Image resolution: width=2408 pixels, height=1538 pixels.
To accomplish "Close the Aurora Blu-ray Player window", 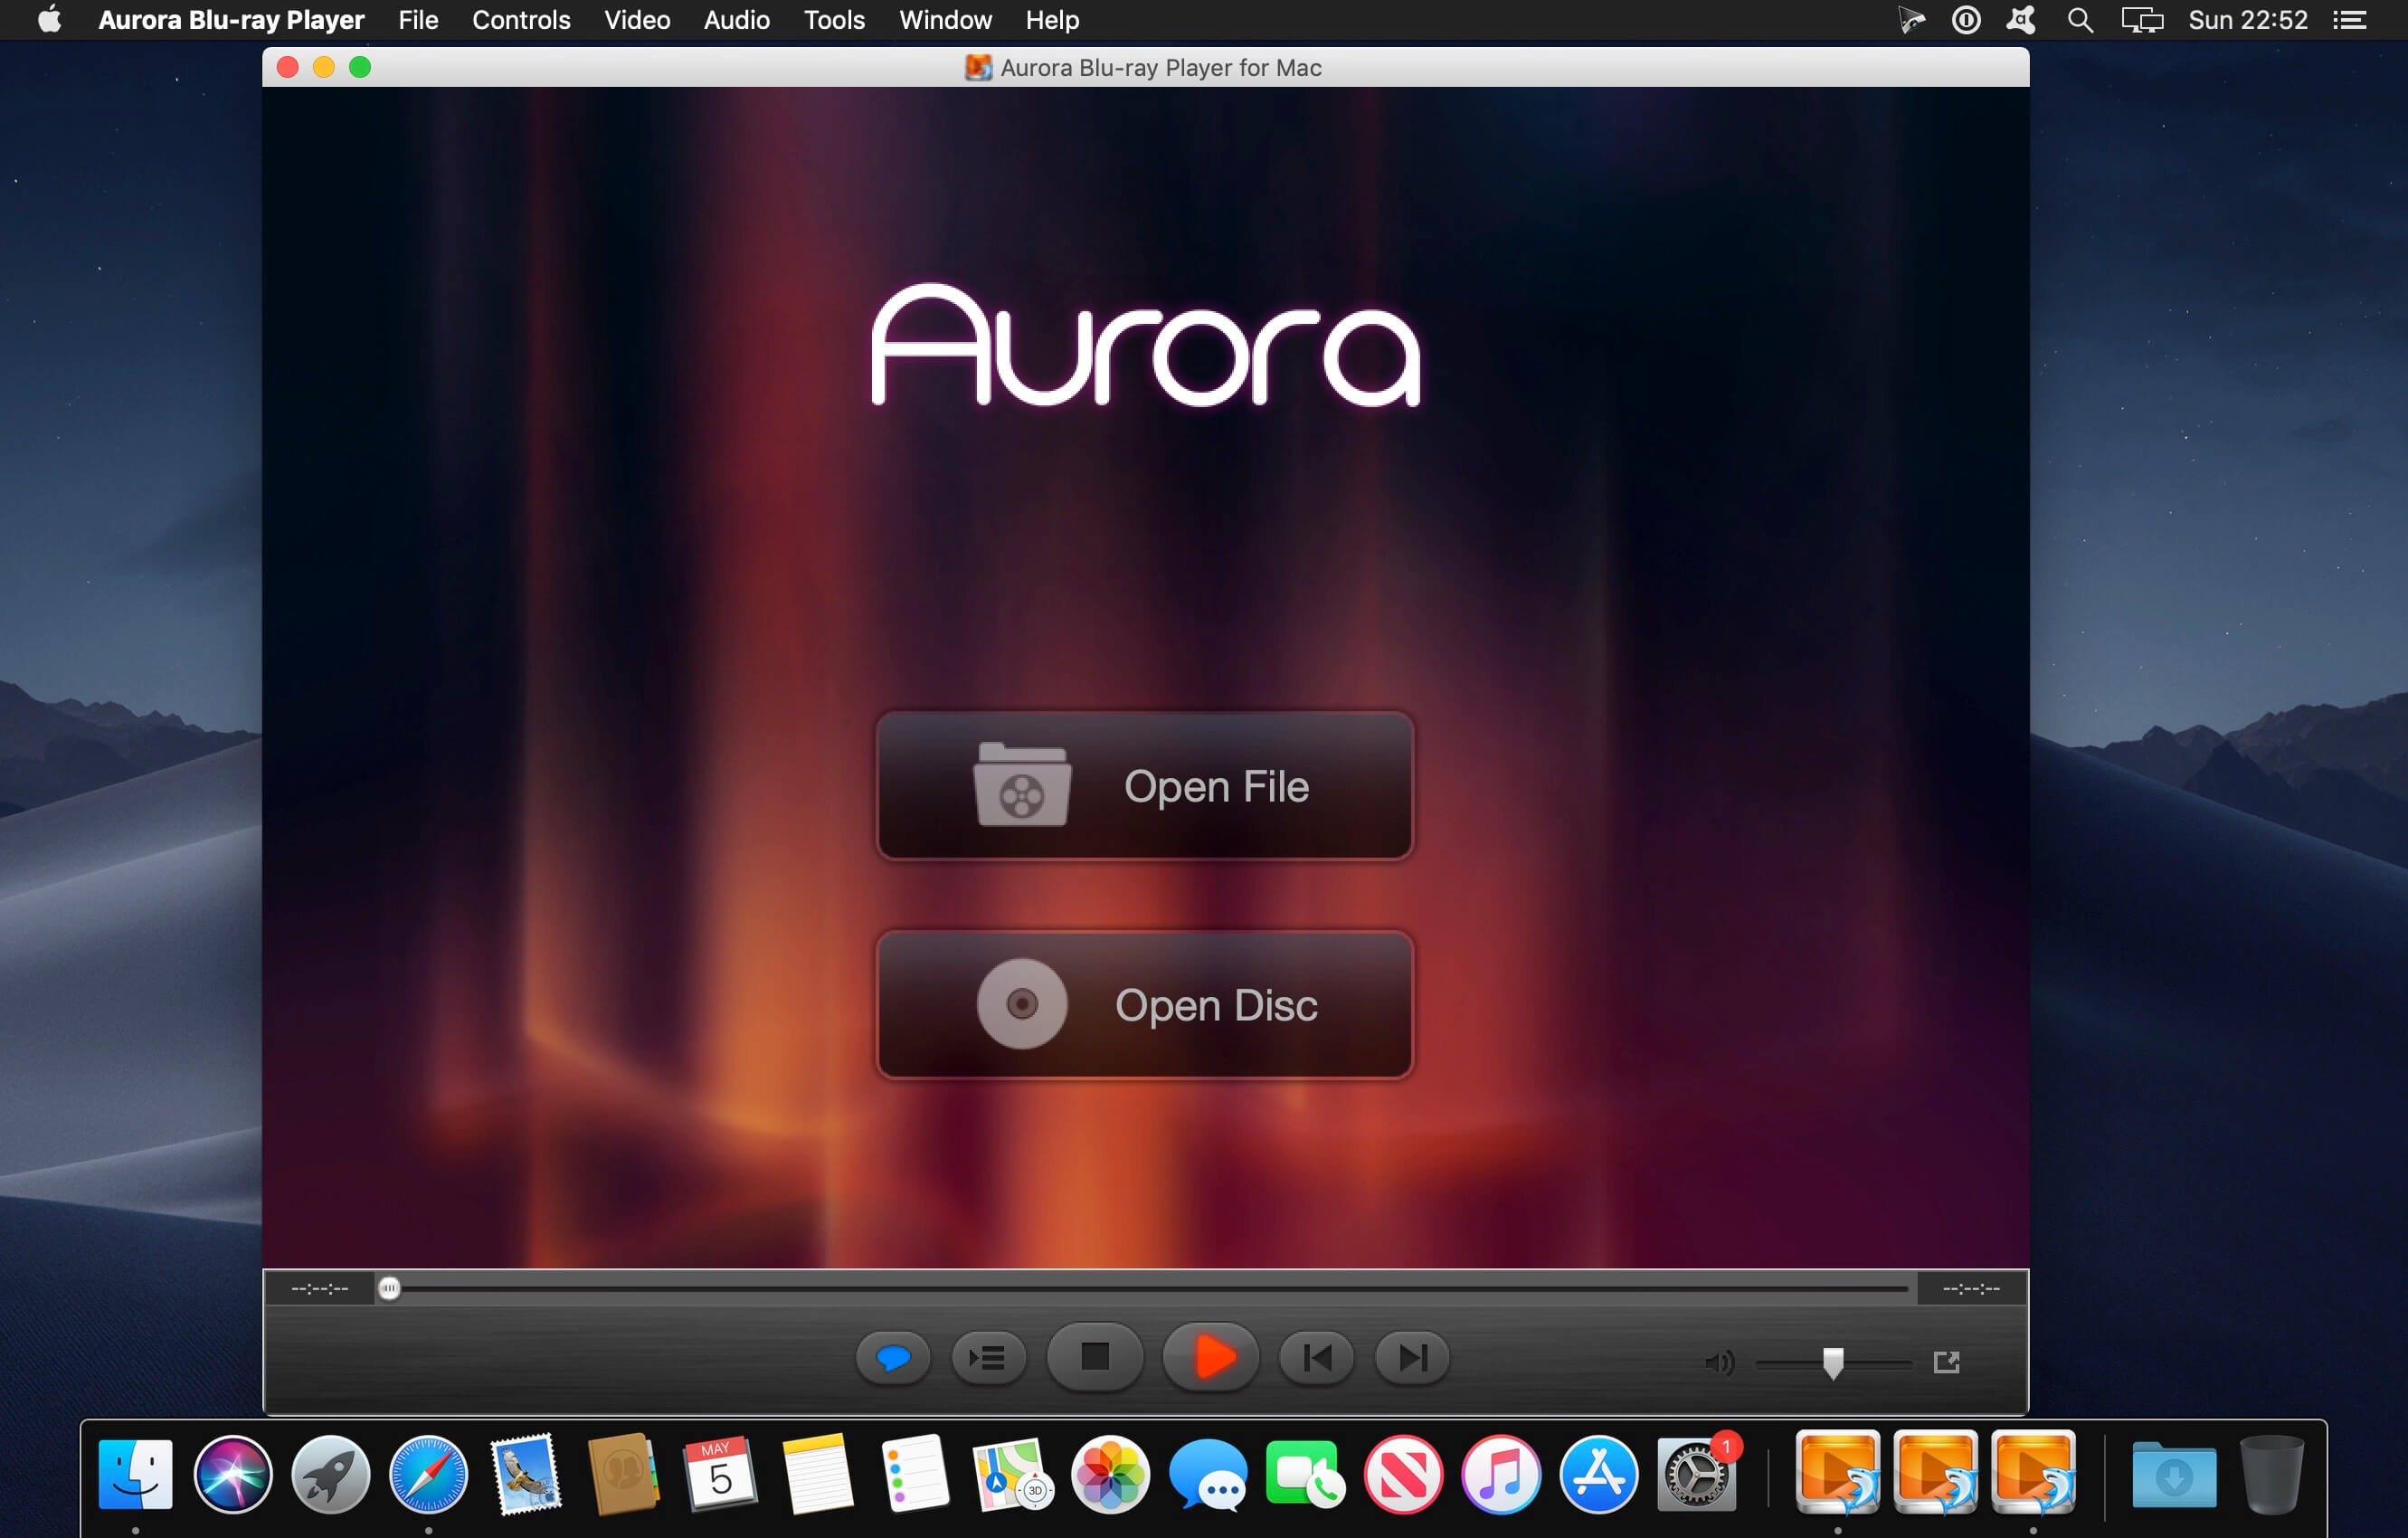I will tap(288, 67).
